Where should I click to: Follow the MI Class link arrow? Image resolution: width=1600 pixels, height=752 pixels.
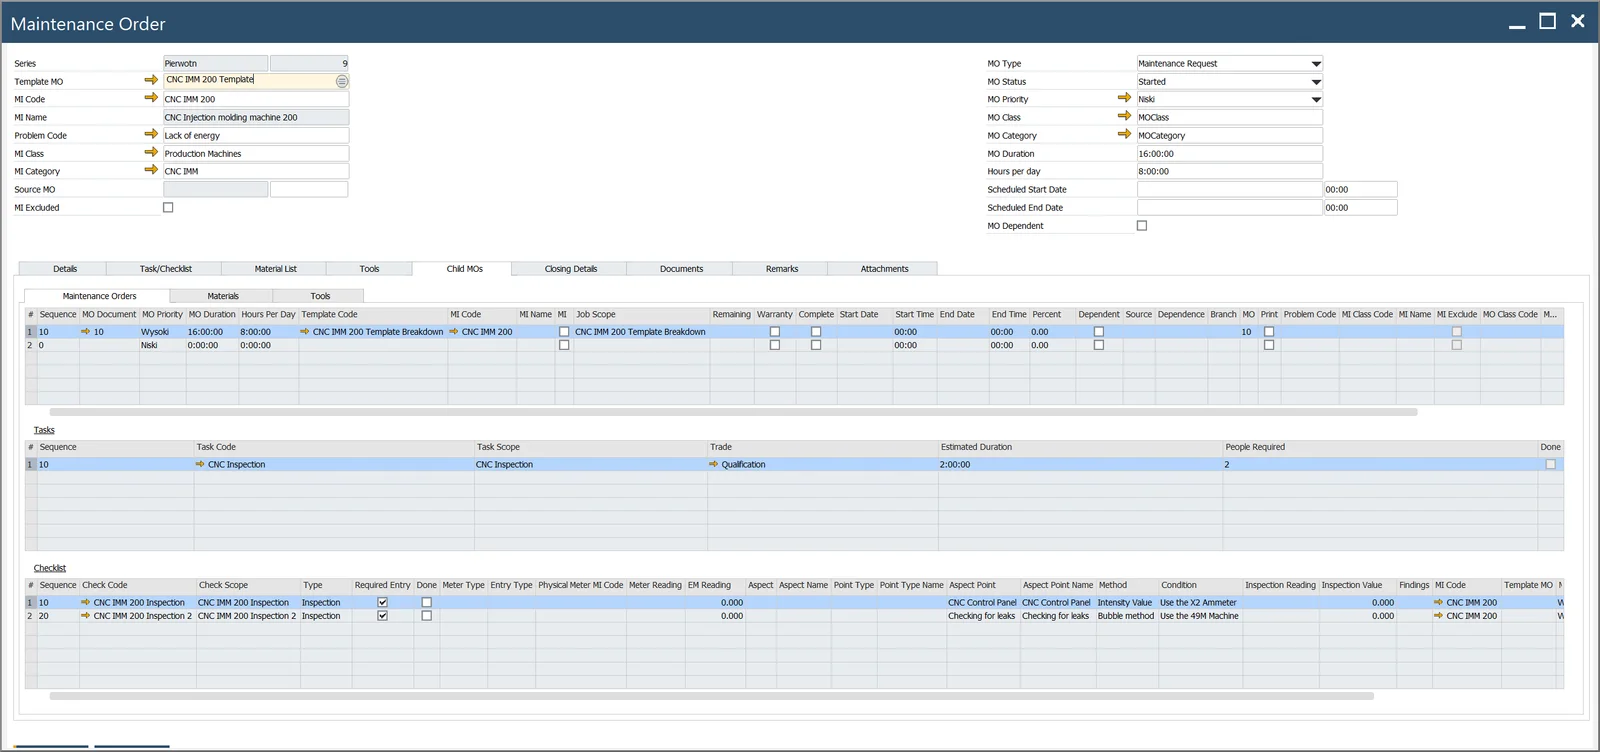tap(151, 152)
